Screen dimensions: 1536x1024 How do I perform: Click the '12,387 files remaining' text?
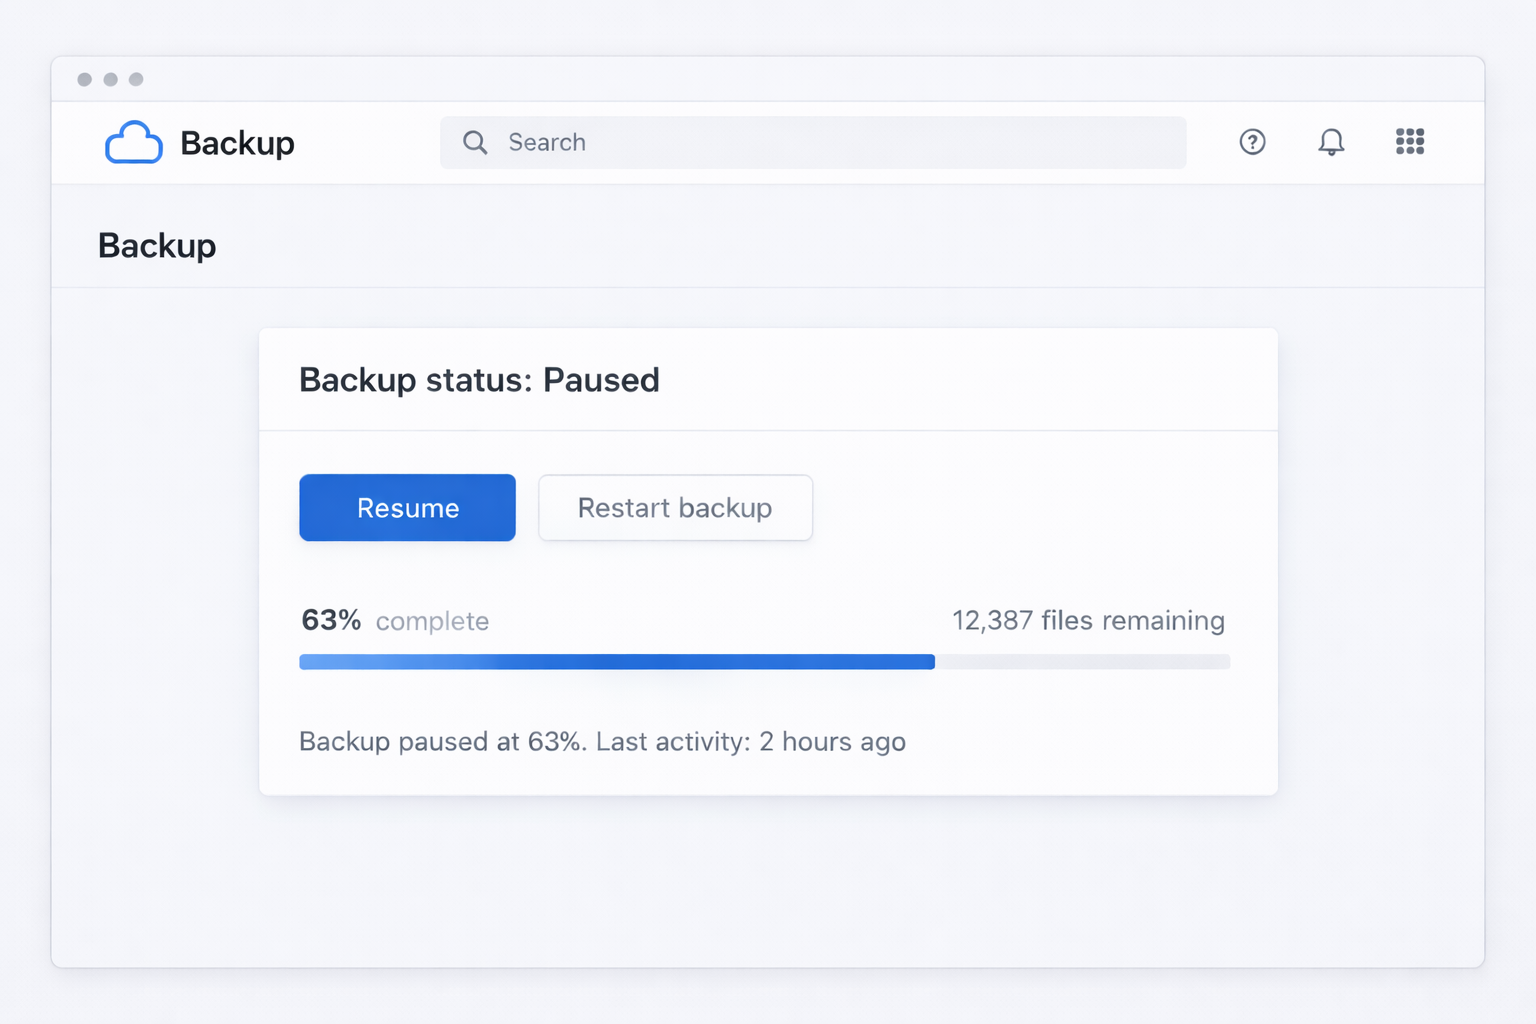pyautogui.click(x=1088, y=620)
